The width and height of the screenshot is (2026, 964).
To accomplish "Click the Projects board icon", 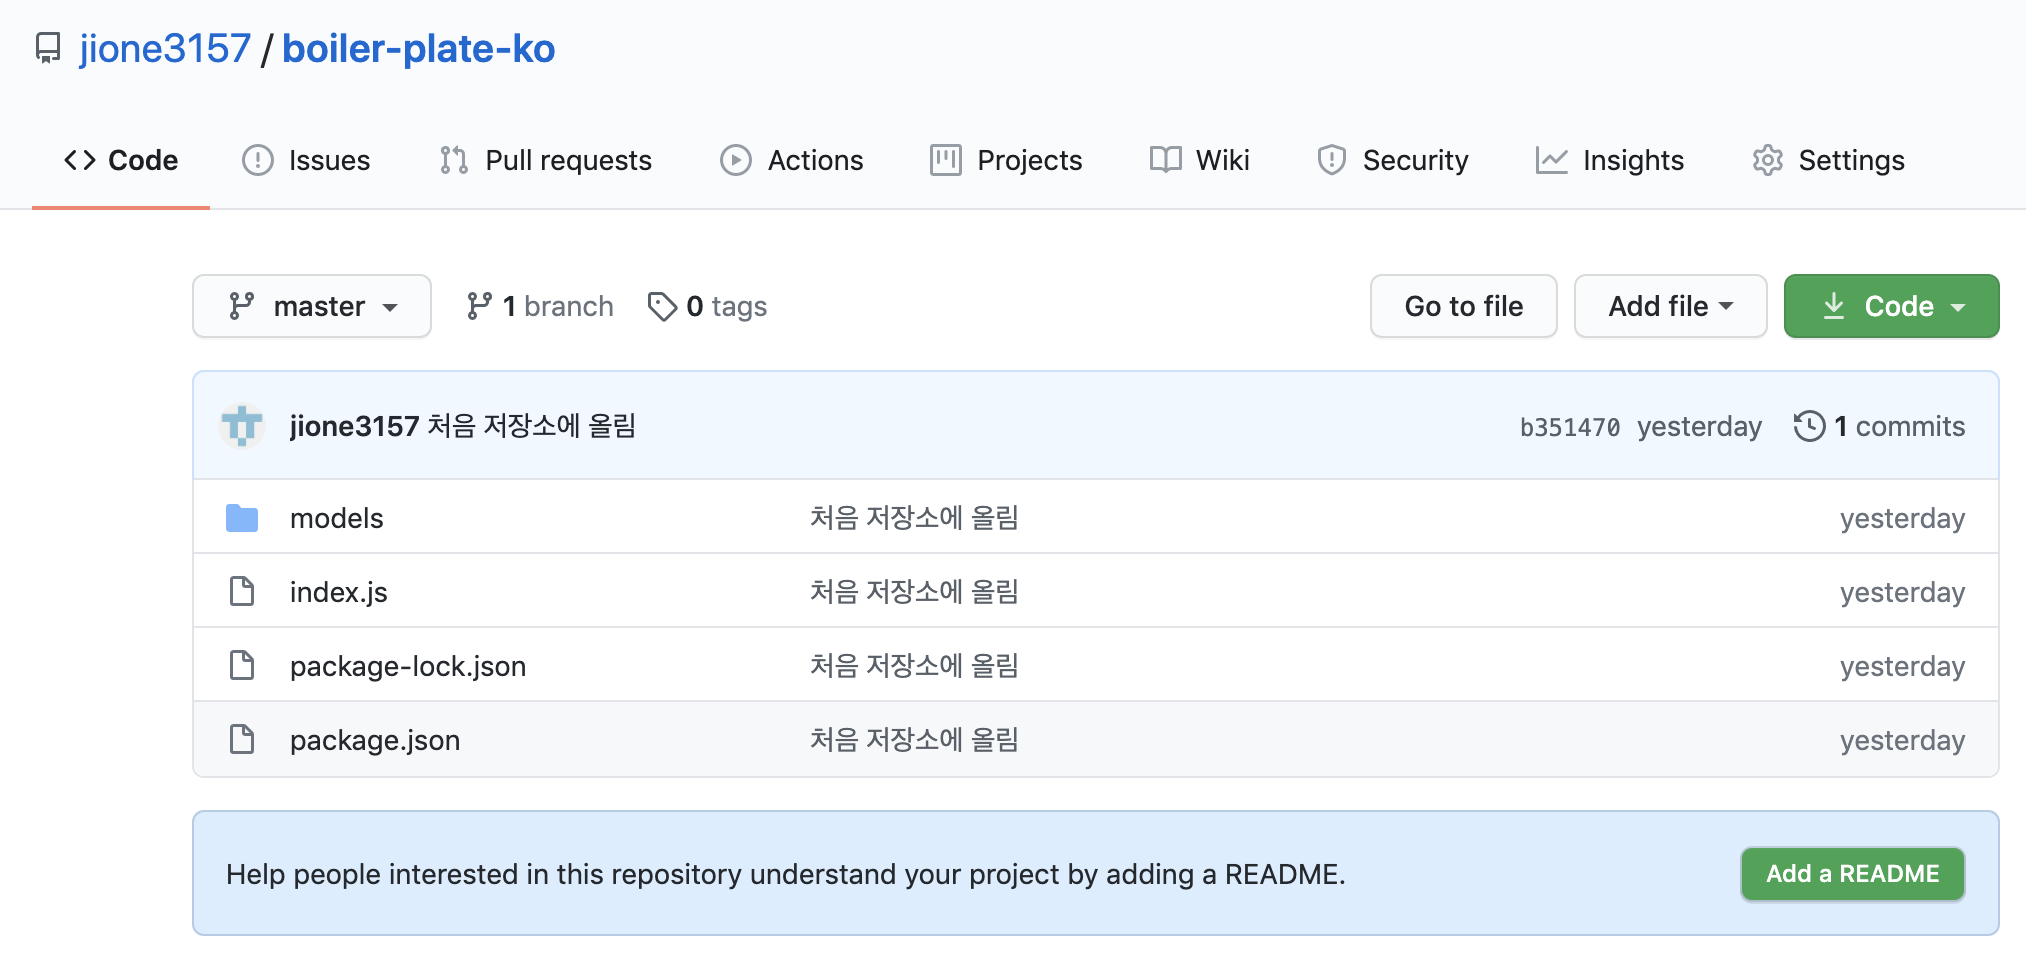I will pos(946,160).
